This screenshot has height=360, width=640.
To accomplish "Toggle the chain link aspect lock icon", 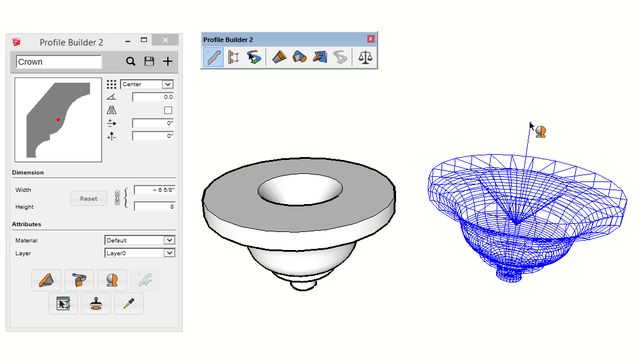I will click(117, 198).
